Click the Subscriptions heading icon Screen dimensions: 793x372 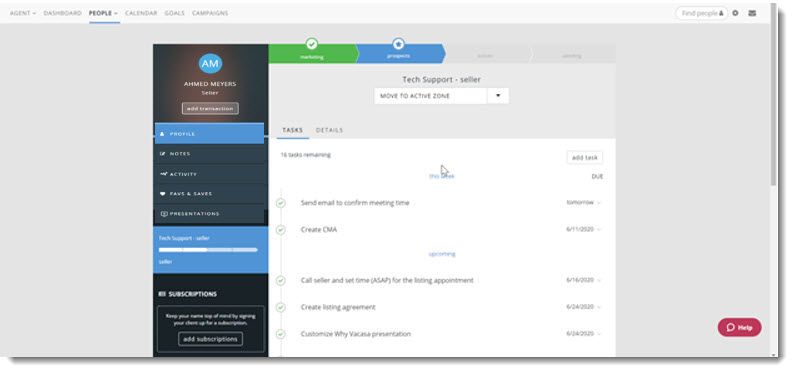(x=162, y=294)
